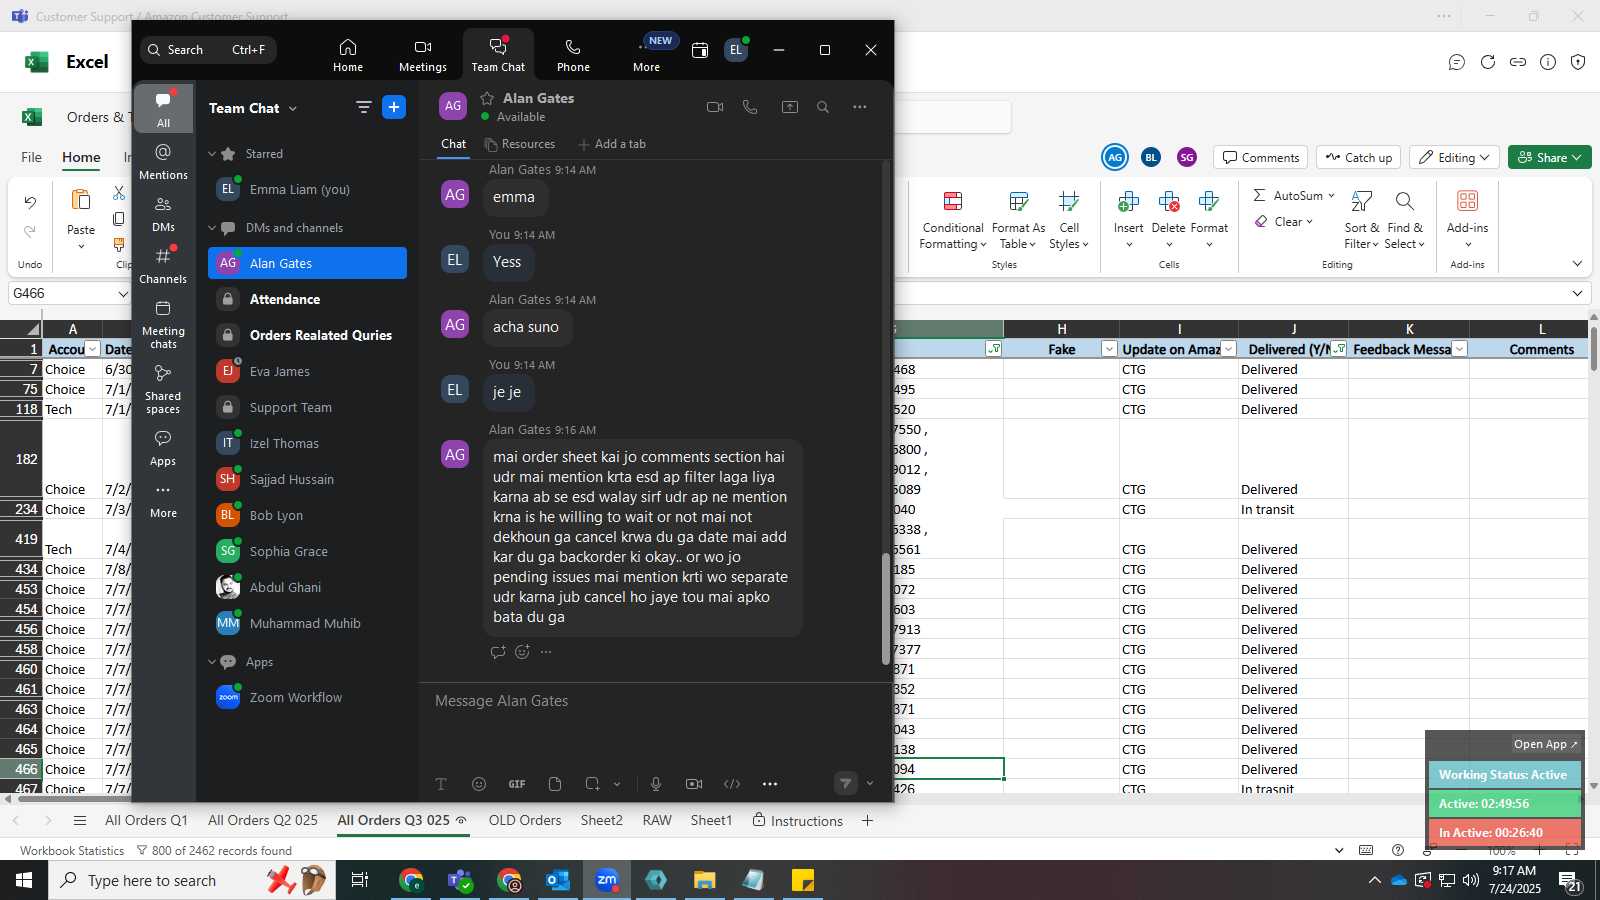Viewport: 1600px width, 900px height.
Task: Open Excel Editing mode dropdown
Action: coord(1455,157)
